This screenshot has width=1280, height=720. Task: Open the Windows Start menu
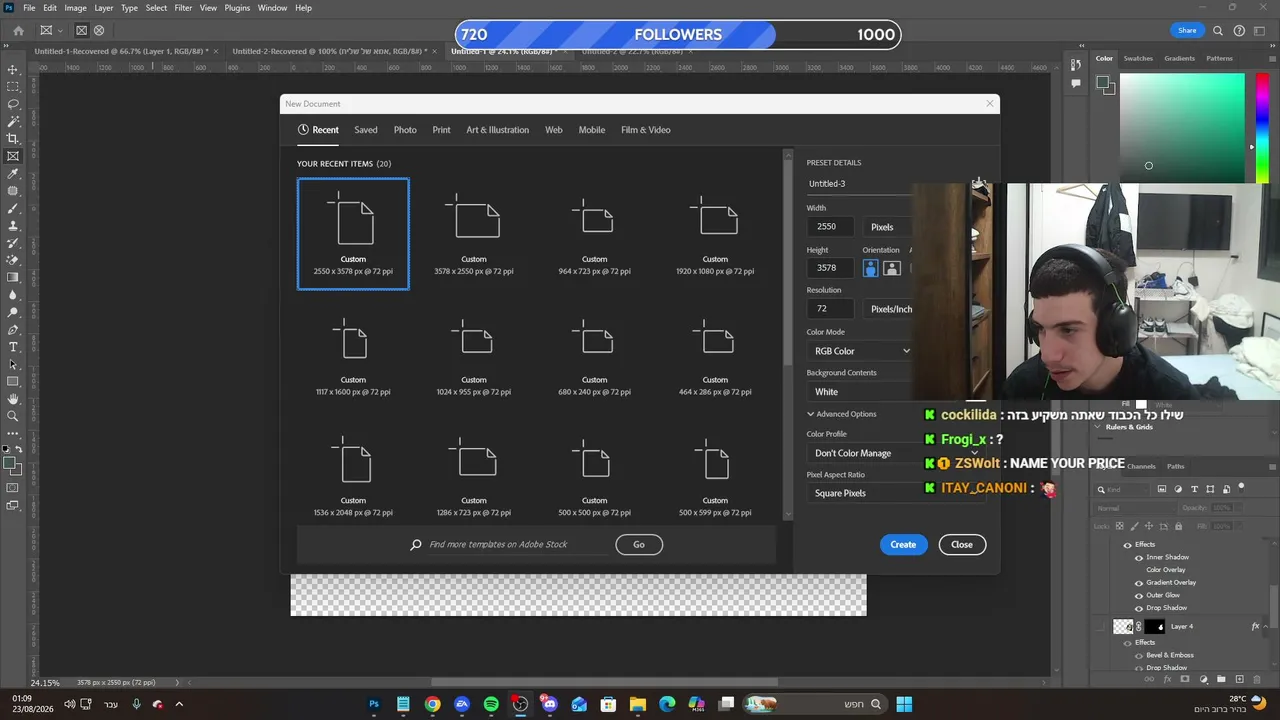click(904, 704)
